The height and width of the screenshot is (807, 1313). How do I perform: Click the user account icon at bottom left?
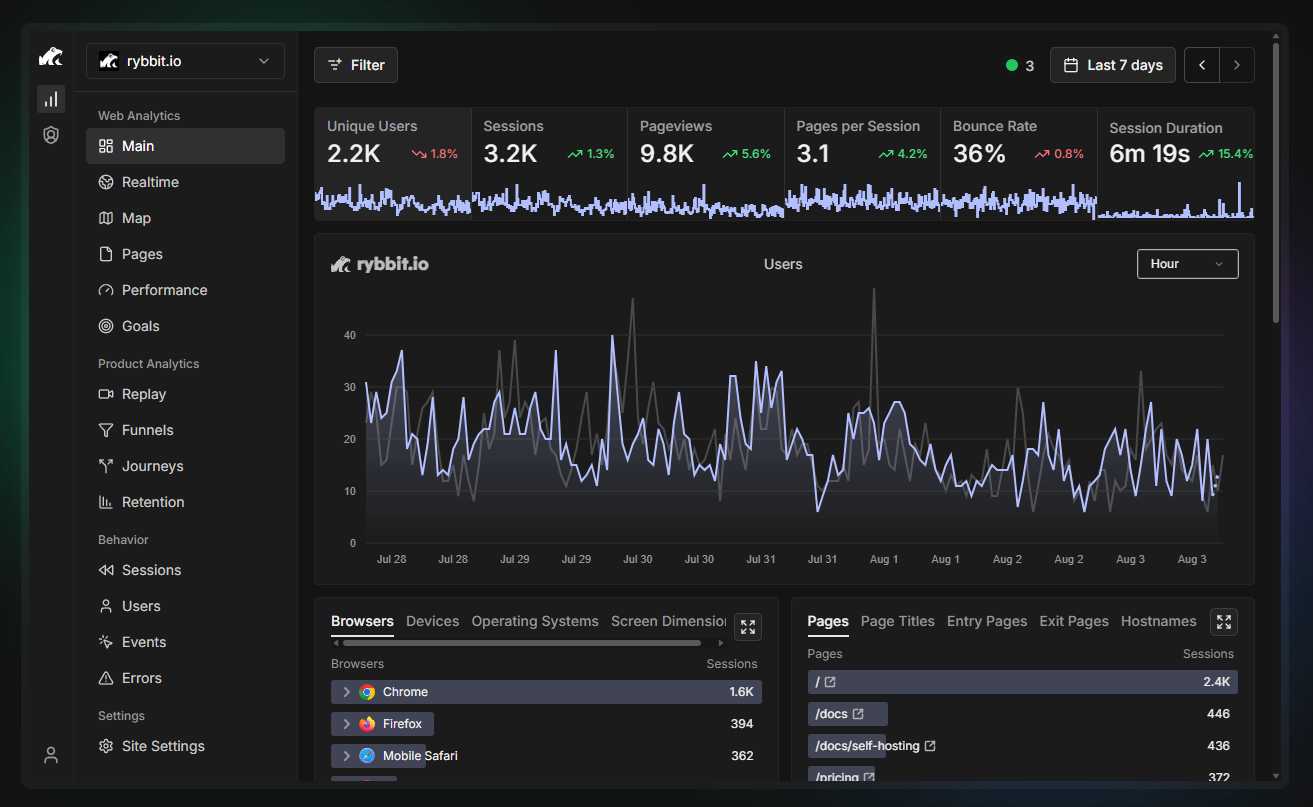51,755
